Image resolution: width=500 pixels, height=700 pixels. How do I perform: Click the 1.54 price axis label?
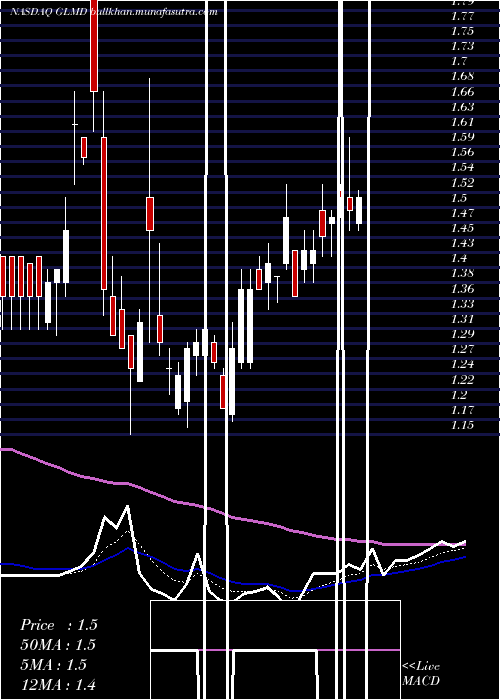click(x=462, y=167)
